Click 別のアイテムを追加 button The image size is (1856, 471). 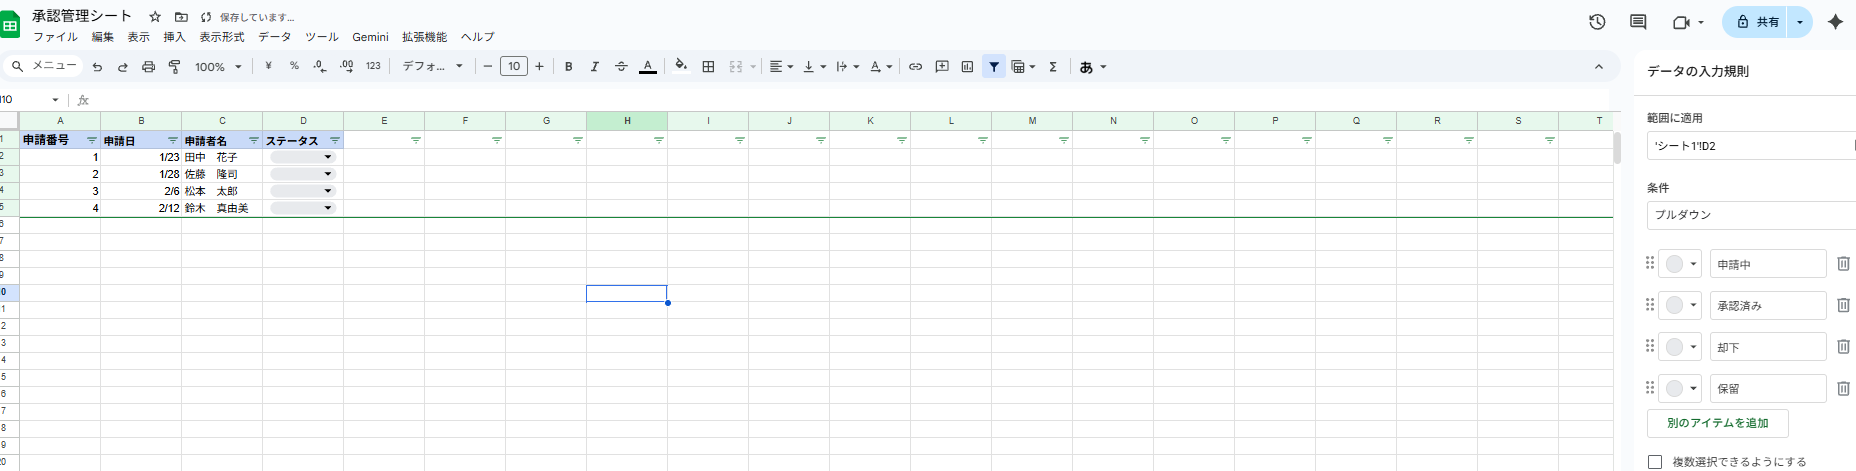pyautogui.click(x=1717, y=423)
